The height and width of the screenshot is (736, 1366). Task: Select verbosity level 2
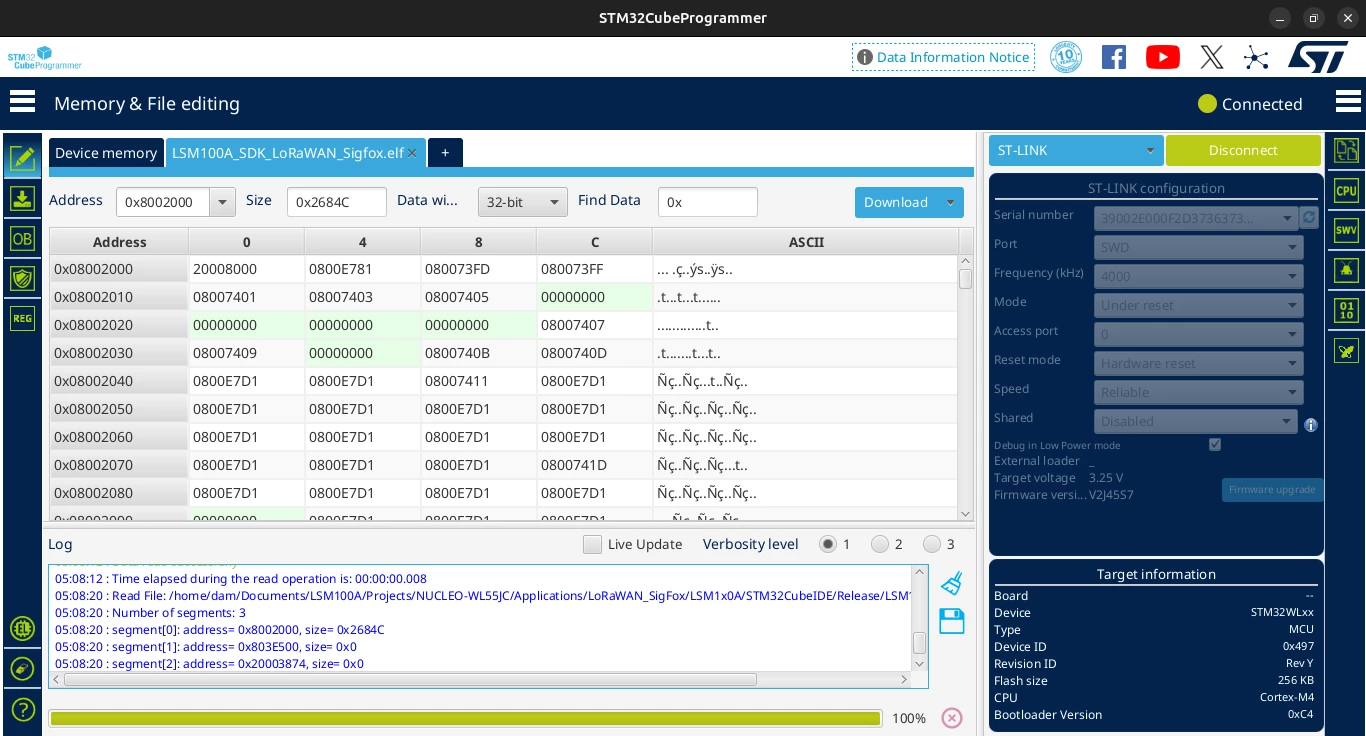[x=880, y=544]
